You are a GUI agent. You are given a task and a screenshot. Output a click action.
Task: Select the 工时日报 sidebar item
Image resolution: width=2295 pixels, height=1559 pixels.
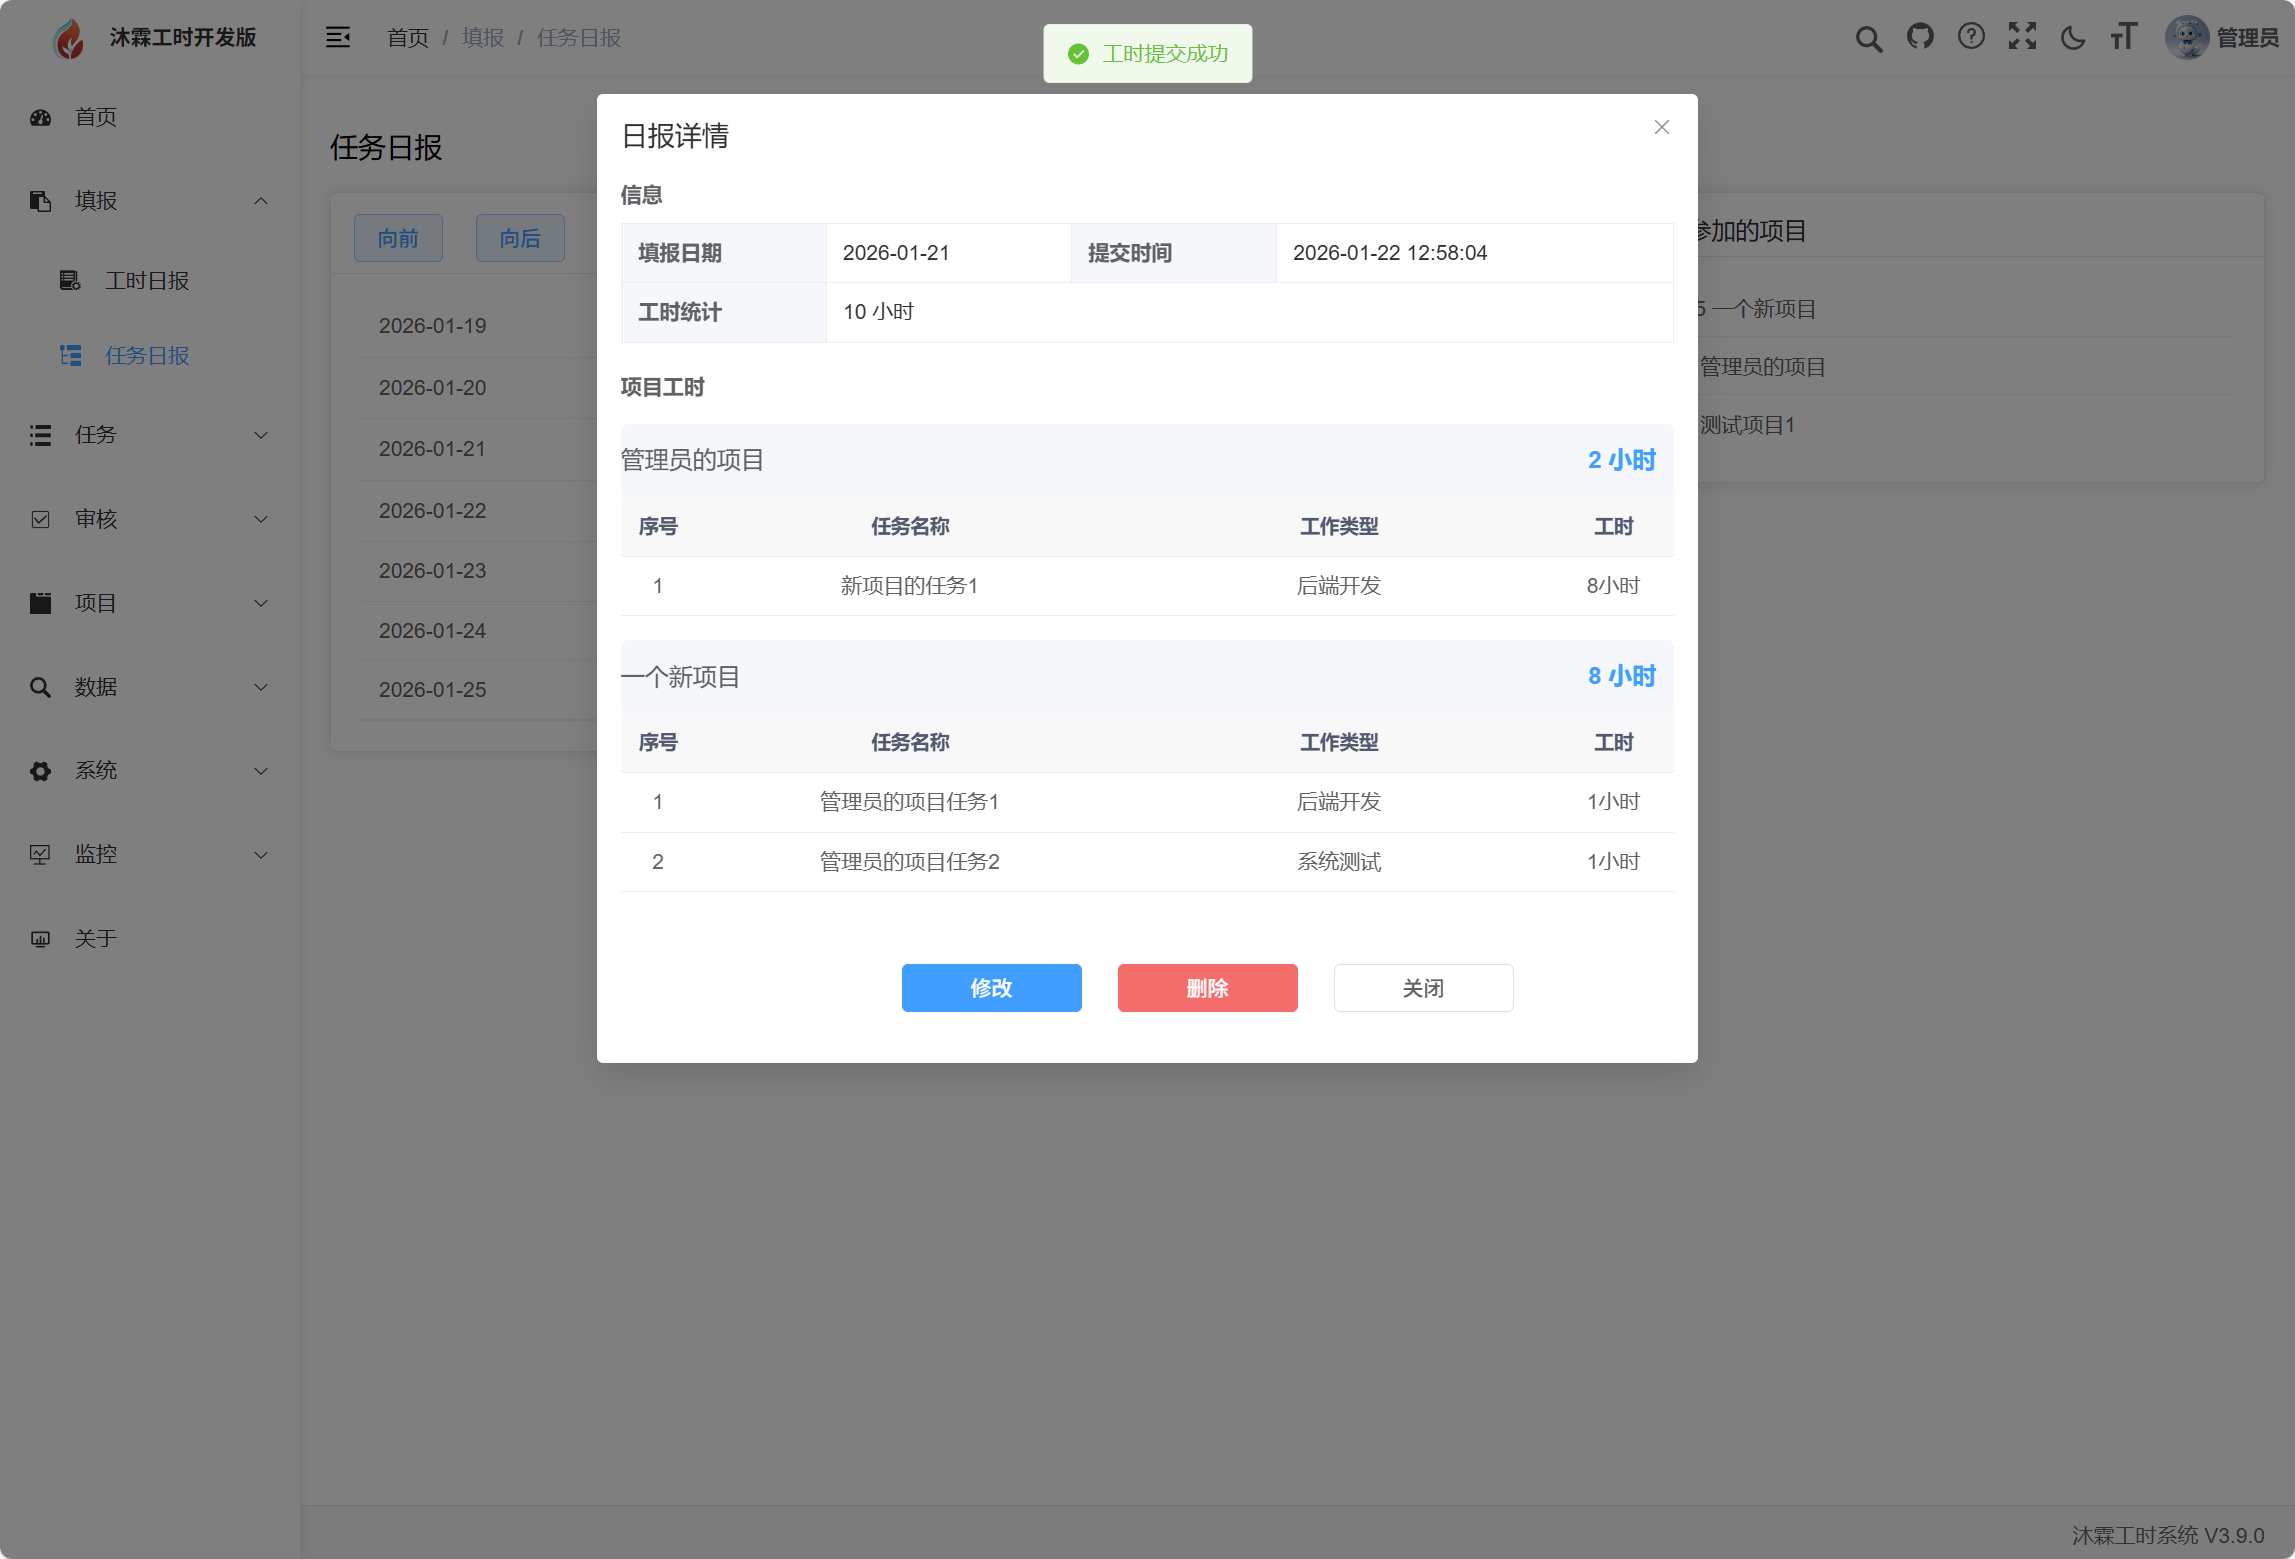click(146, 281)
